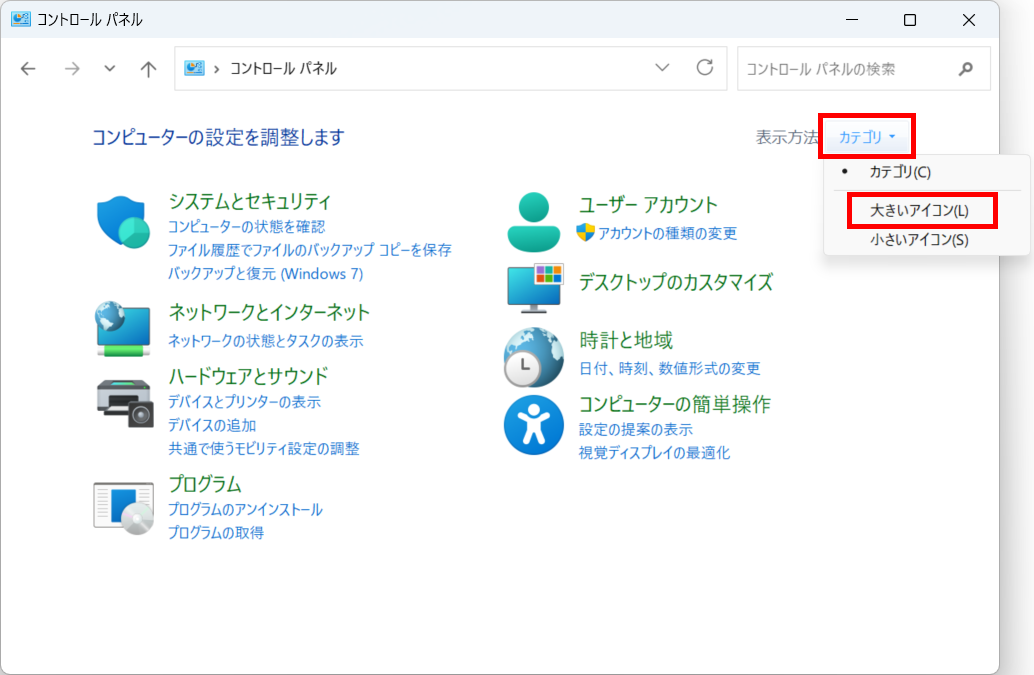The height and width of the screenshot is (675, 1034).
Task: Click デスクトップのカスタマイズ monitor icon
Action: [x=533, y=287]
